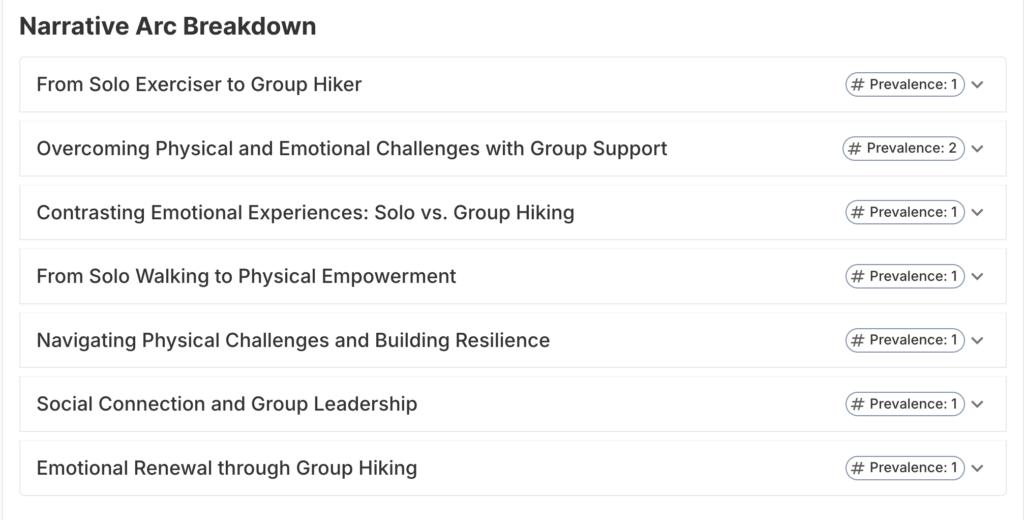Screen dimensions: 1024x520
Task: Select 'Navigating Physical Challenges and Building Resilience' title
Action: (x=293, y=341)
